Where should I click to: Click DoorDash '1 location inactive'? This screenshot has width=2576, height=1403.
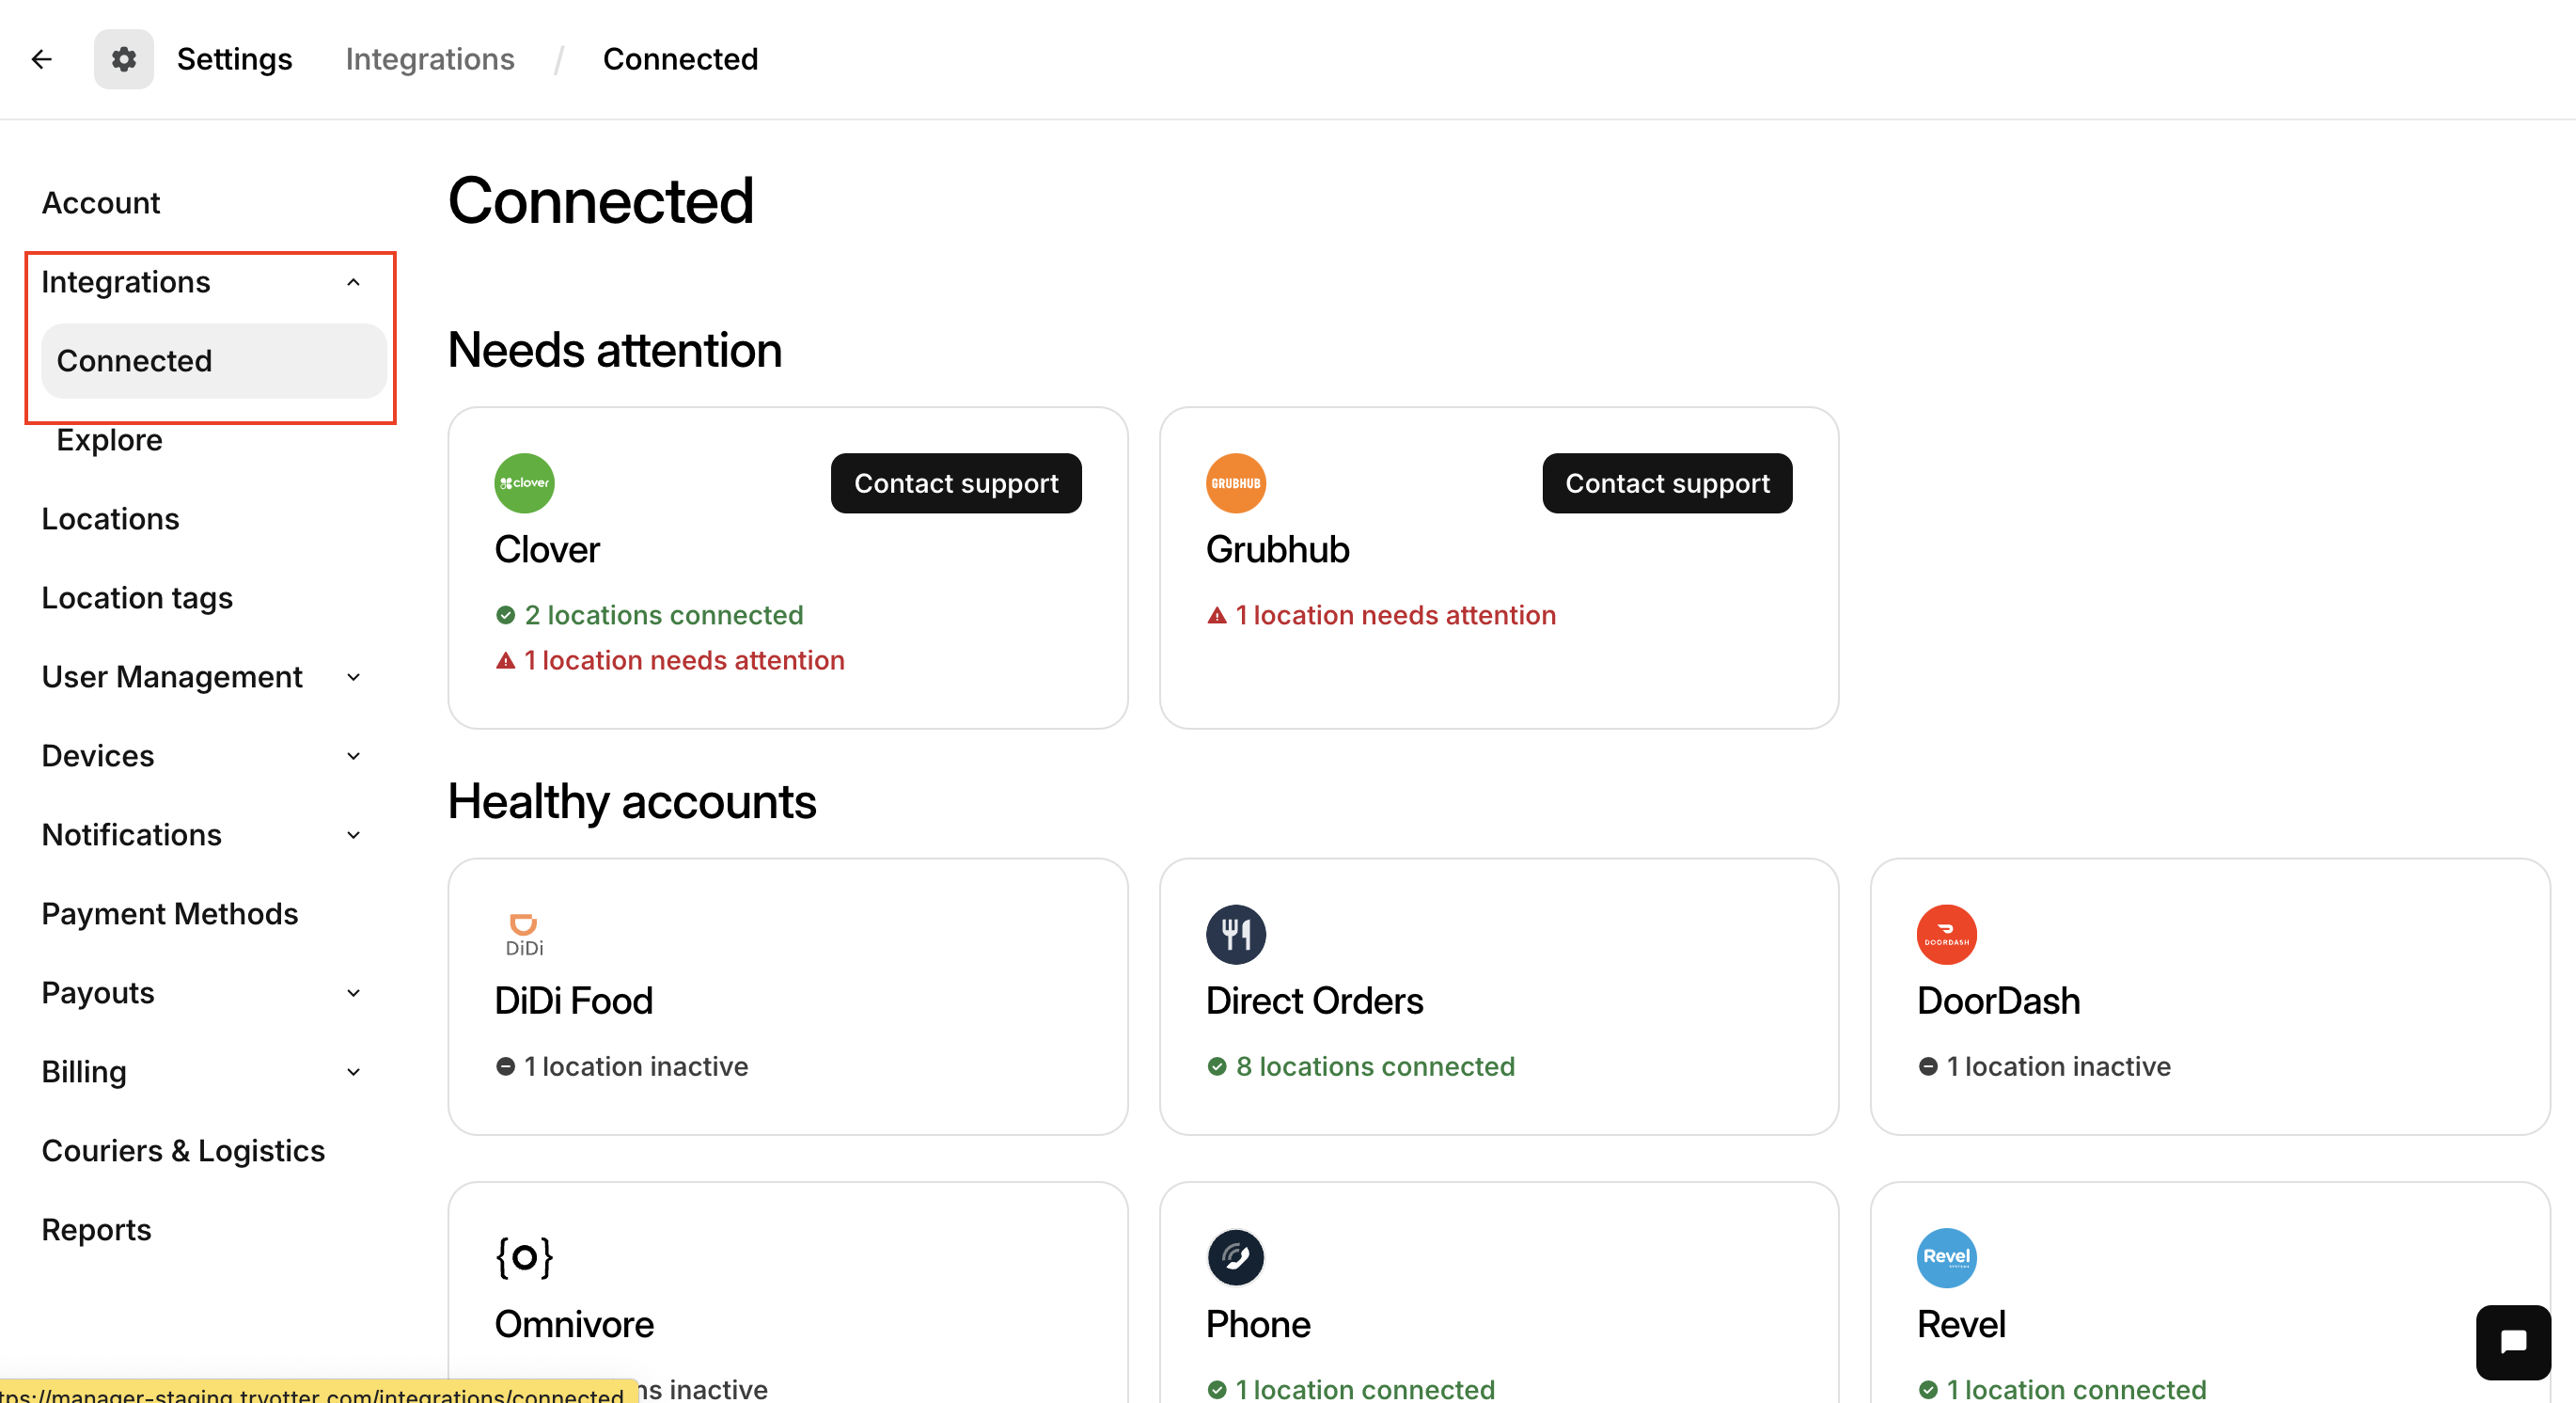tap(2059, 1067)
